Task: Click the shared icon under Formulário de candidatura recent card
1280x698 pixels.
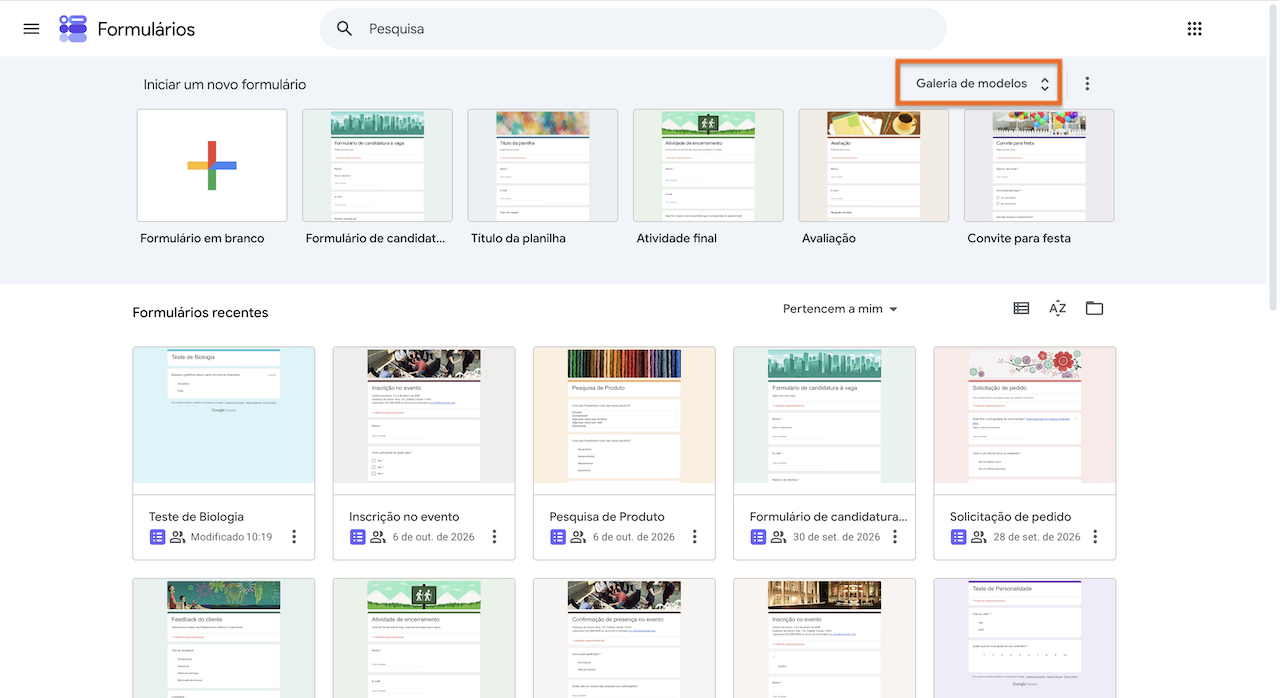Action: [778, 537]
